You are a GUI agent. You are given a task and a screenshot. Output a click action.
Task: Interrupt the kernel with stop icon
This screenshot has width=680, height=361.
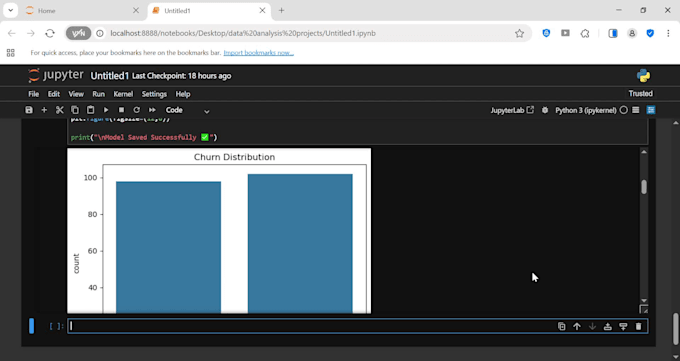[x=121, y=110]
